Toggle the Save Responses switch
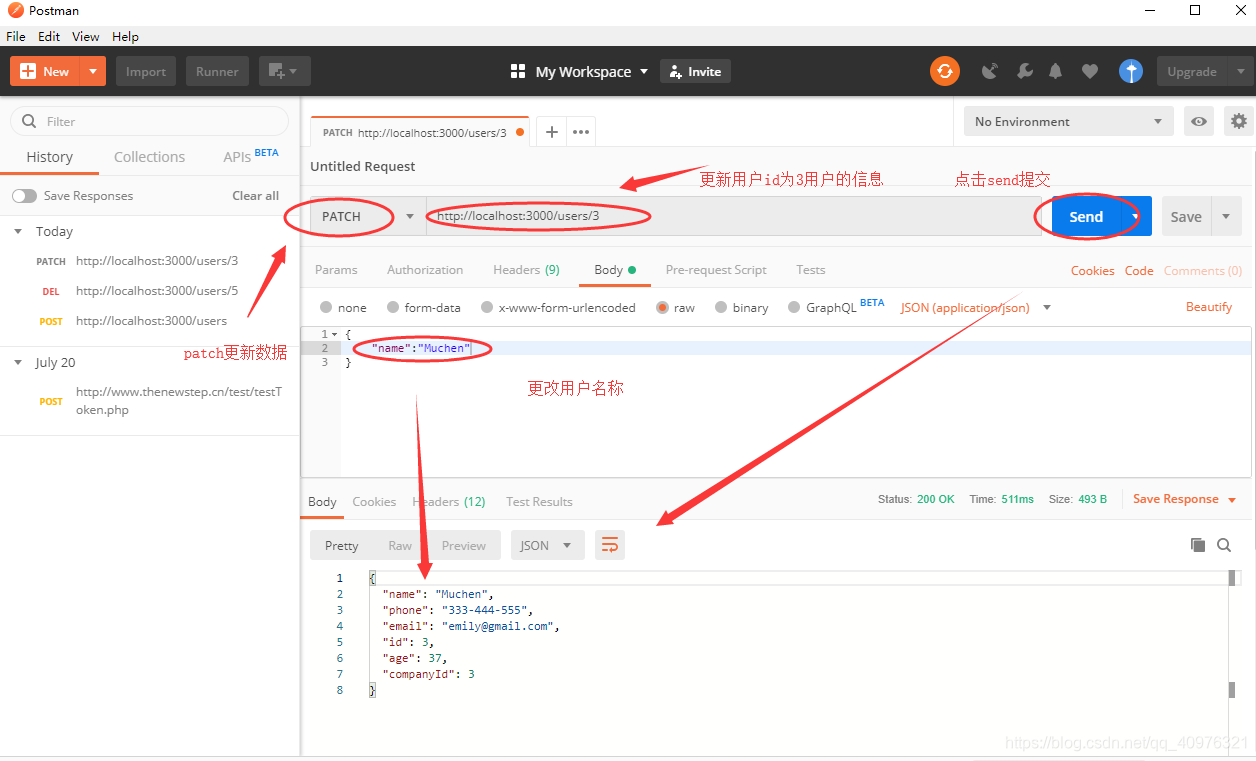 (x=24, y=196)
